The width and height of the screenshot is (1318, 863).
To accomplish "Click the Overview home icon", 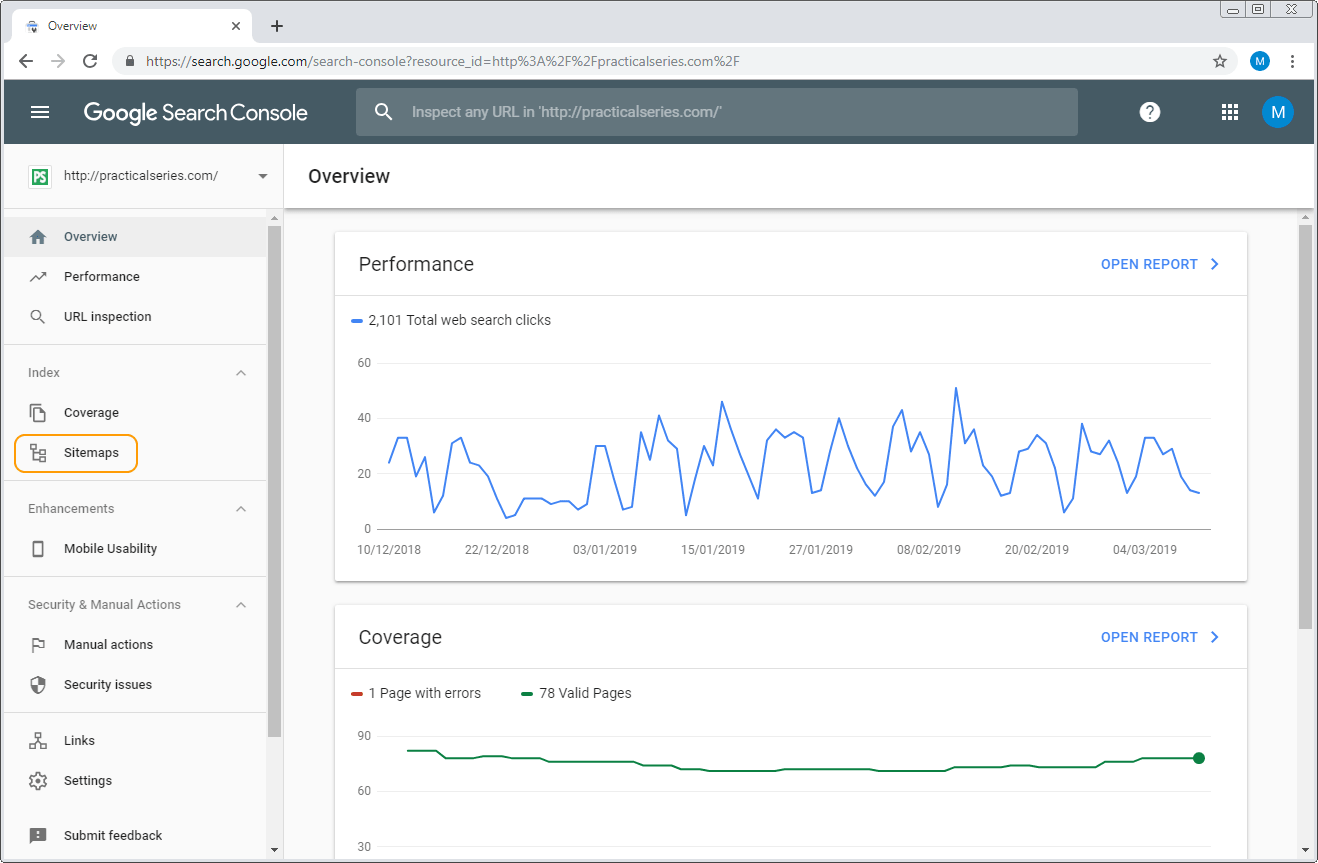I will [38, 237].
